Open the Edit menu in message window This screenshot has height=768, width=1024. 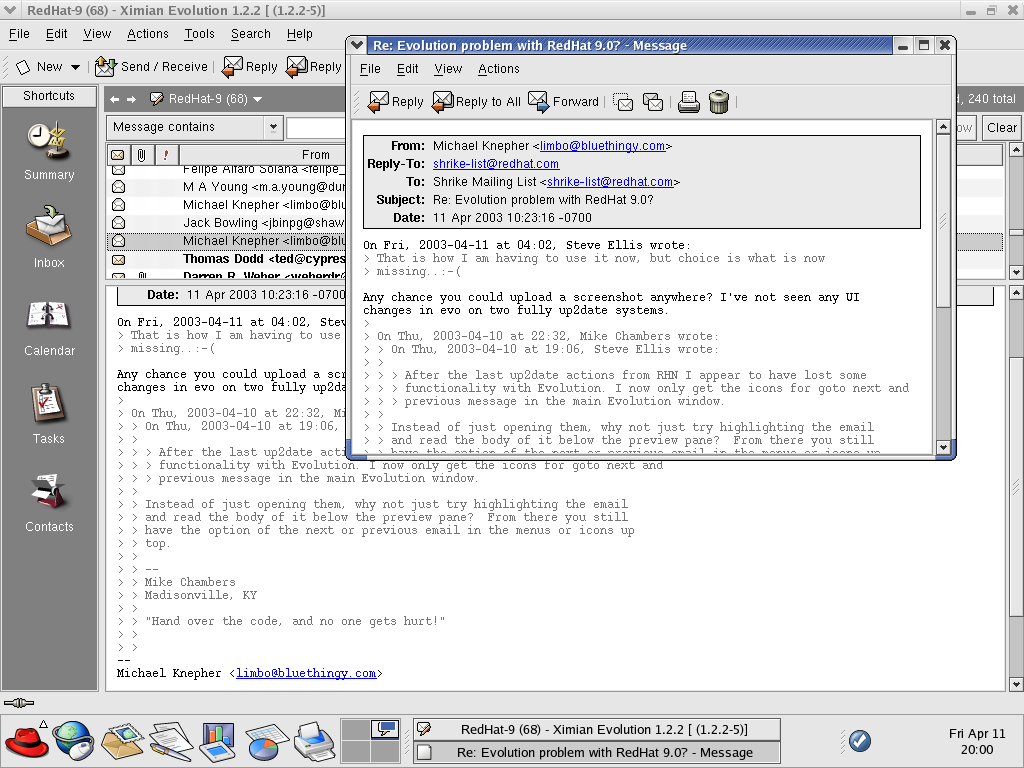408,69
